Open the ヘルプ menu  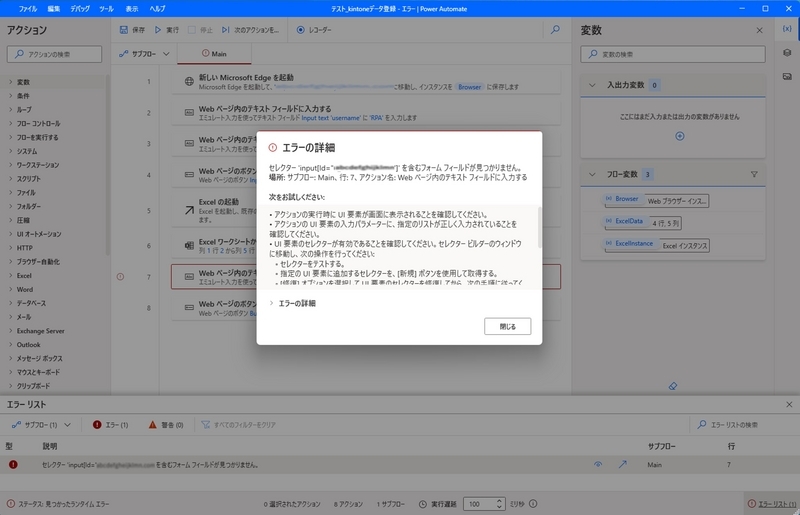coord(157,9)
